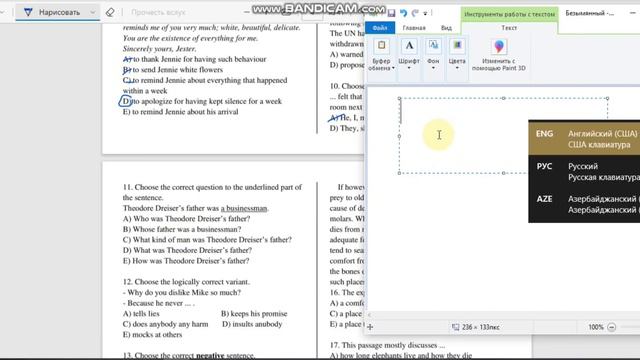Screen dimensions: 640x360
Task: Click E) How was Theodore Dreiser's father?
Action: [x=186, y=261]
